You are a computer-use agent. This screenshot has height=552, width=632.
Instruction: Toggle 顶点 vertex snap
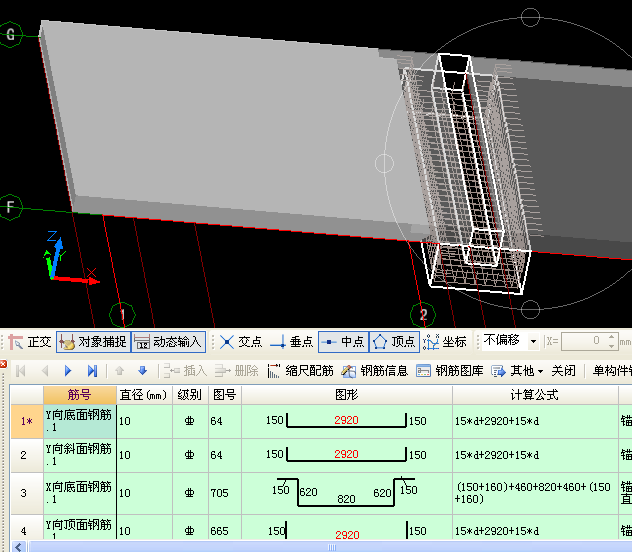point(394,342)
